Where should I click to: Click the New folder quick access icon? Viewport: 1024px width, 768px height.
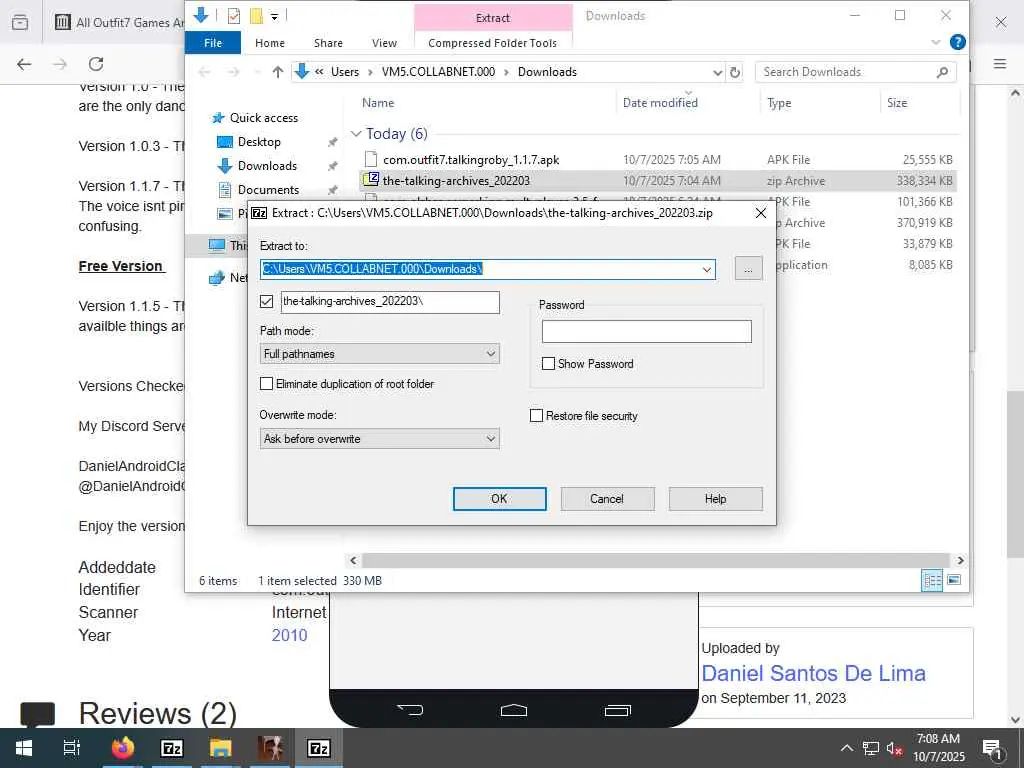257,16
